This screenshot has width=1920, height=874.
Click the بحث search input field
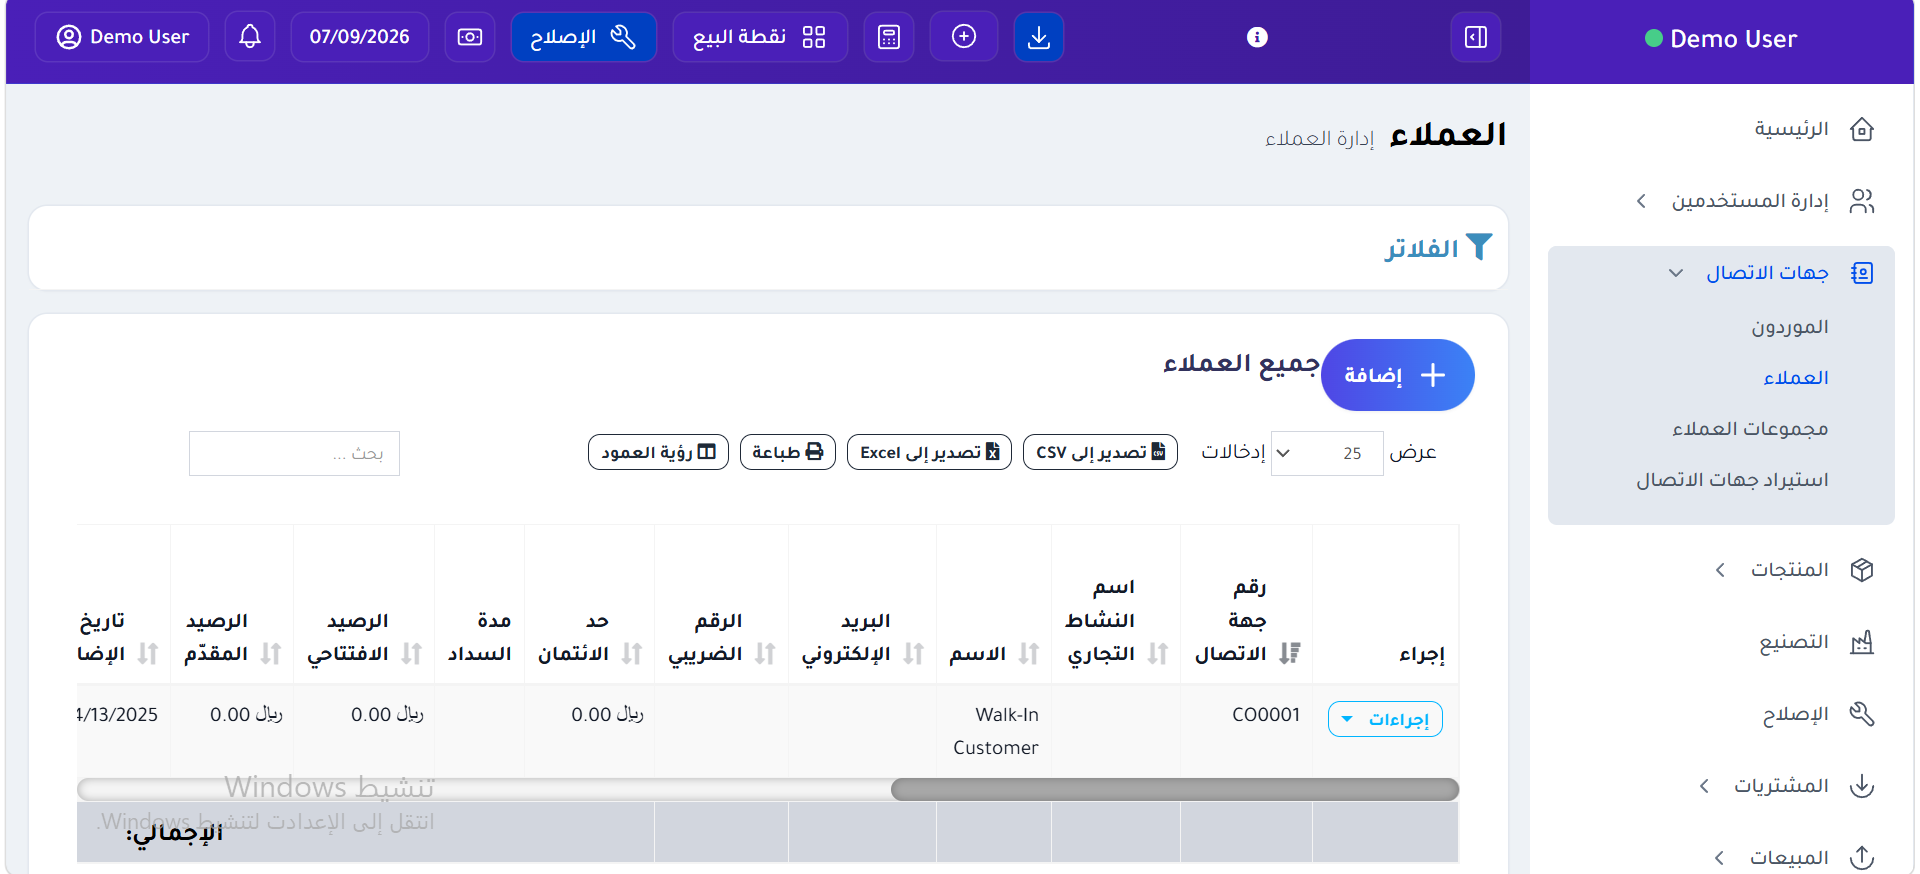point(294,453)
